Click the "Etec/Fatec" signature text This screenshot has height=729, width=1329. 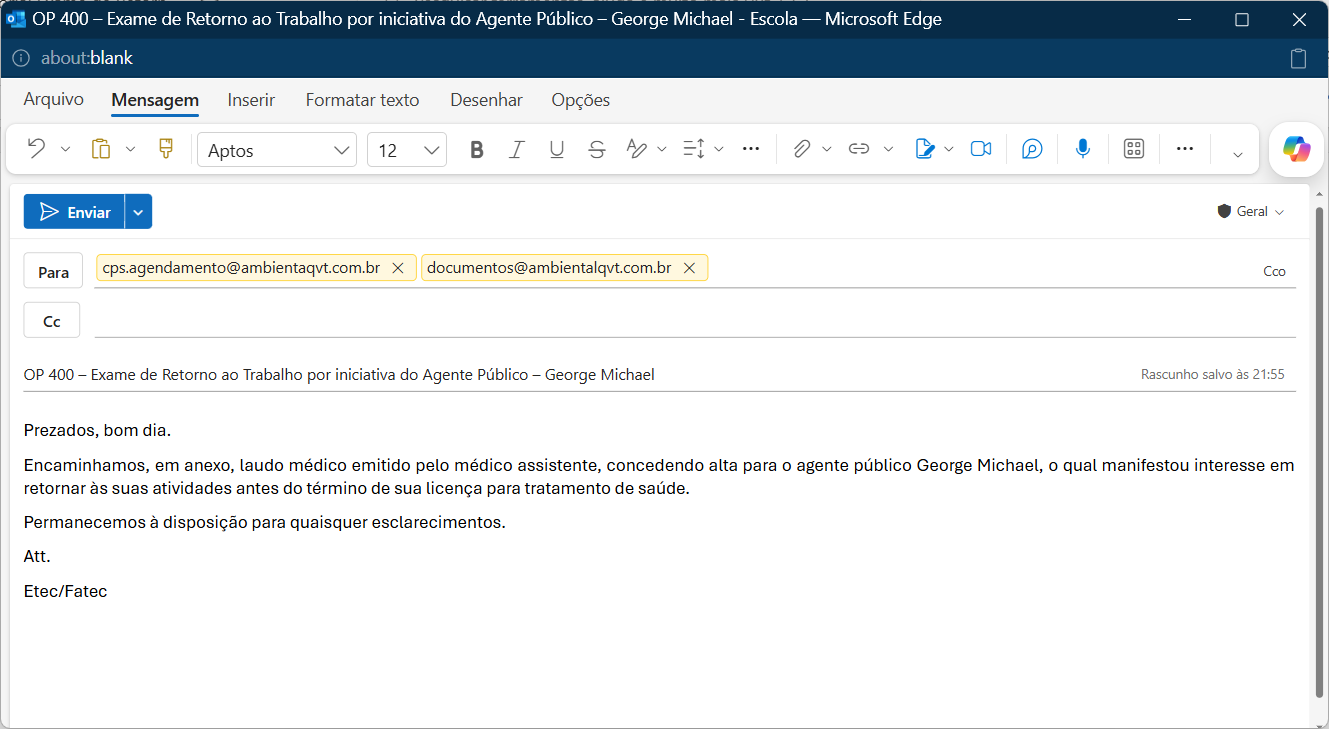coord(66,591)
